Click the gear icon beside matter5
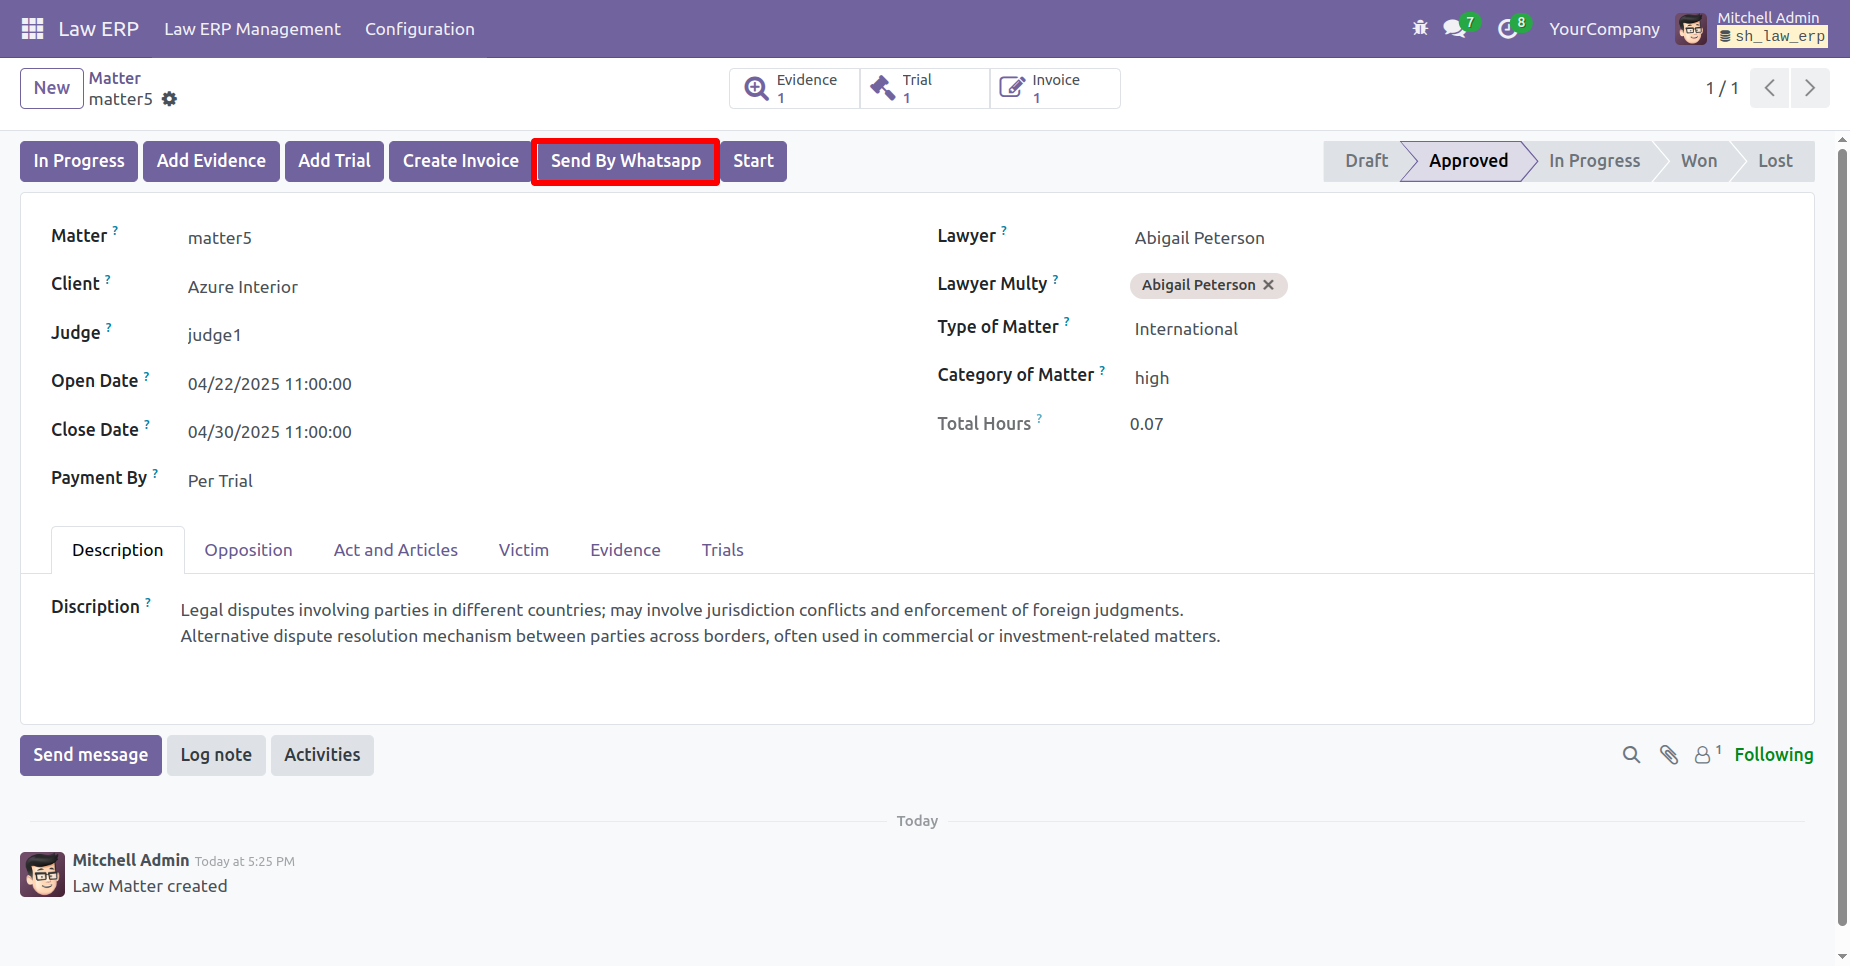The height and width of the screenshot is (966, 1850). pyautogui.click(x=170, y=99)
